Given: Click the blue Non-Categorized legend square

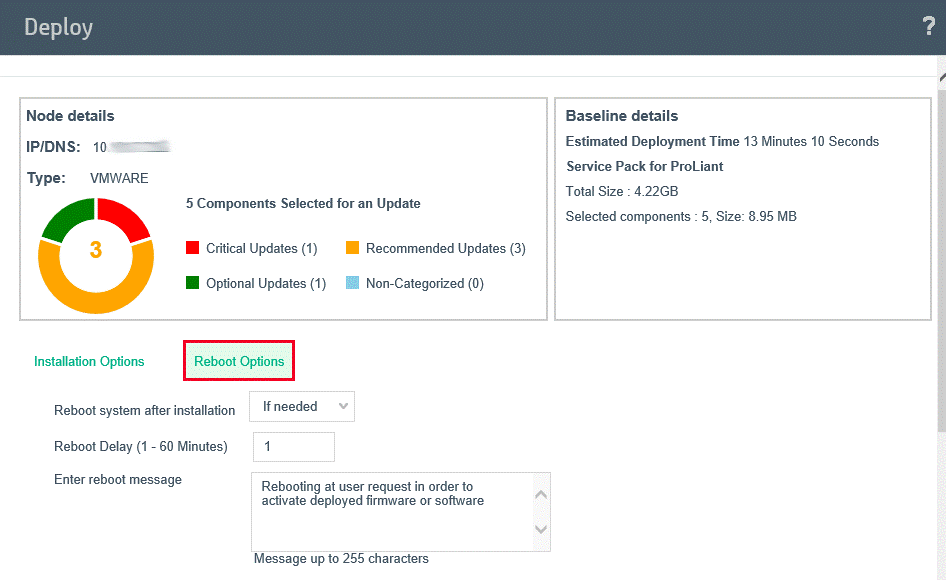Looking at the screenshot, I should click(353, 283).
